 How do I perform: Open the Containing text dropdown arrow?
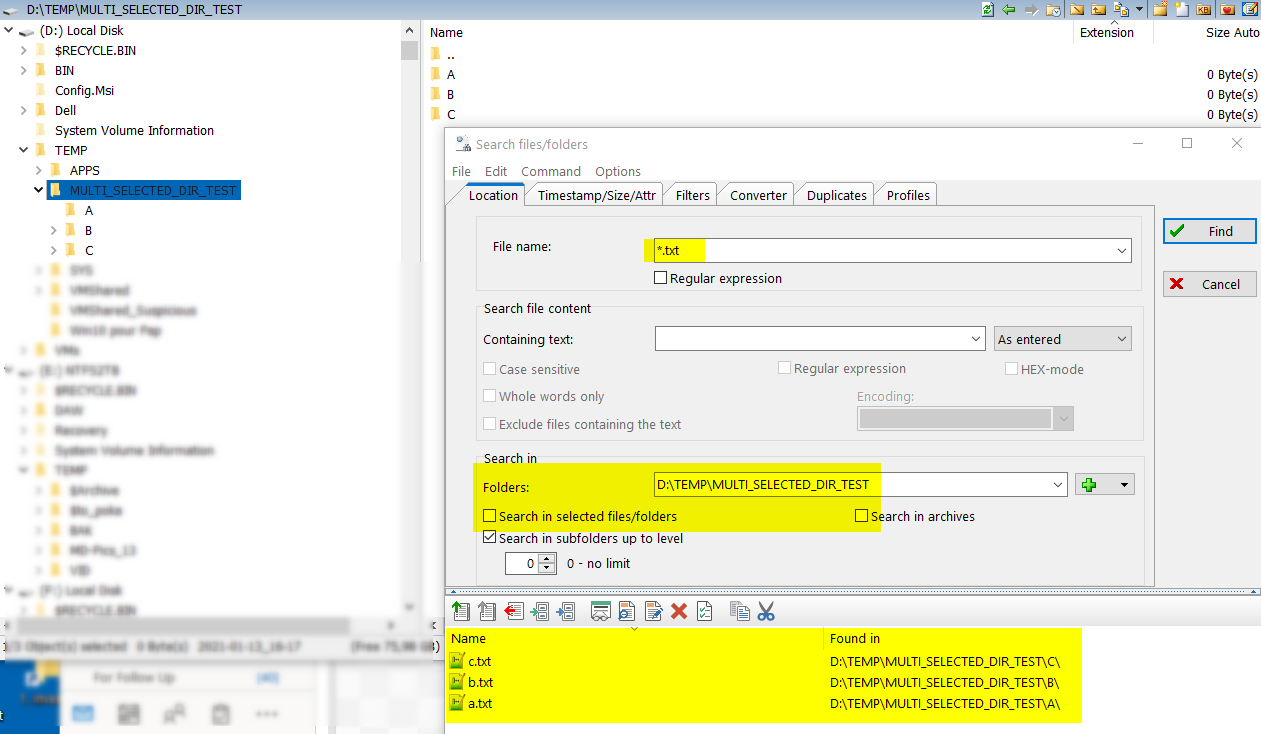(x=976, y=340)
